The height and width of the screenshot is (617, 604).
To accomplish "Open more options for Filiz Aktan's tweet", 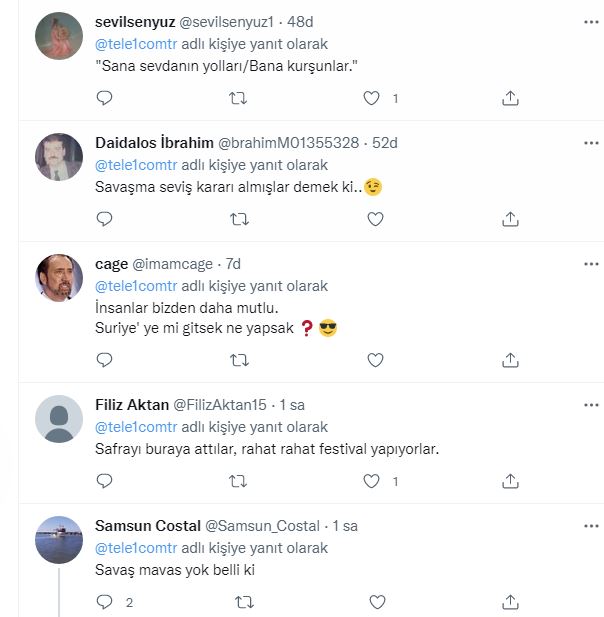I will 590,404.
